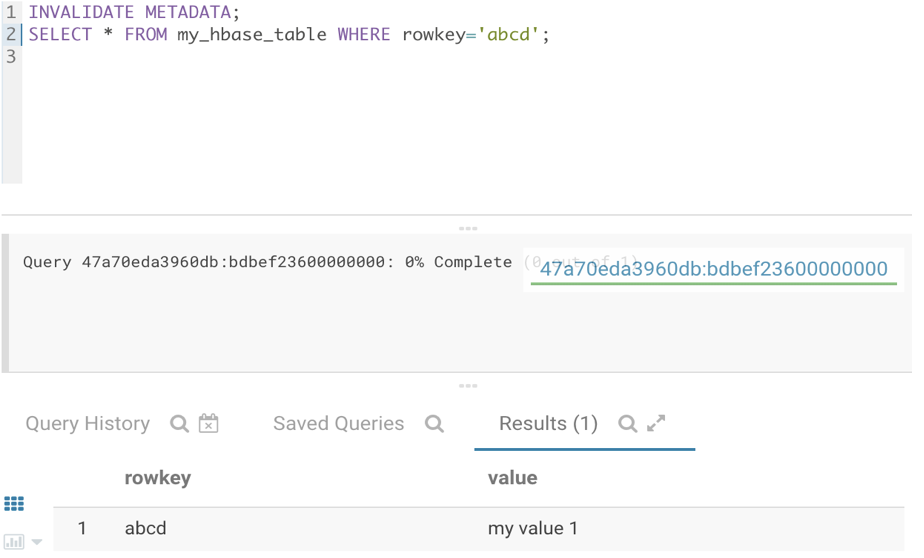Click the rowkey column header
924x558 pixels.
pyautogui.click(x=158, y=477)
